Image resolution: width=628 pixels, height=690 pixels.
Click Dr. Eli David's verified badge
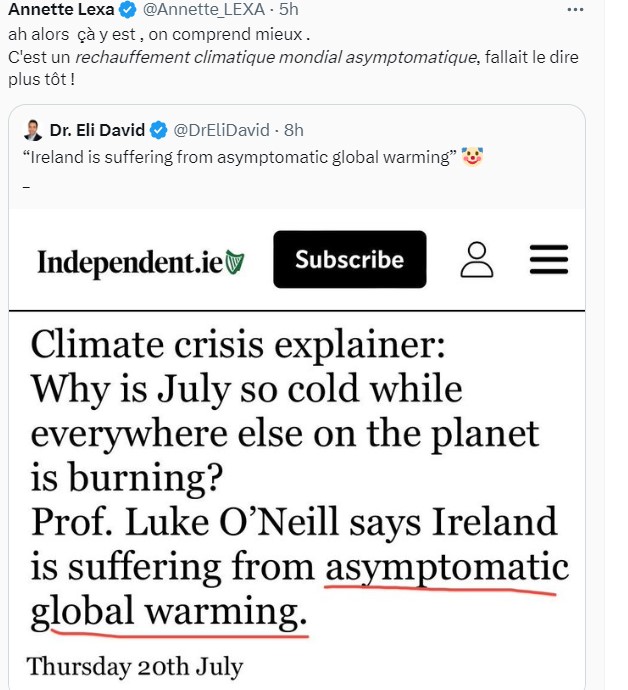pyautogui.click(x=160, y=130)
